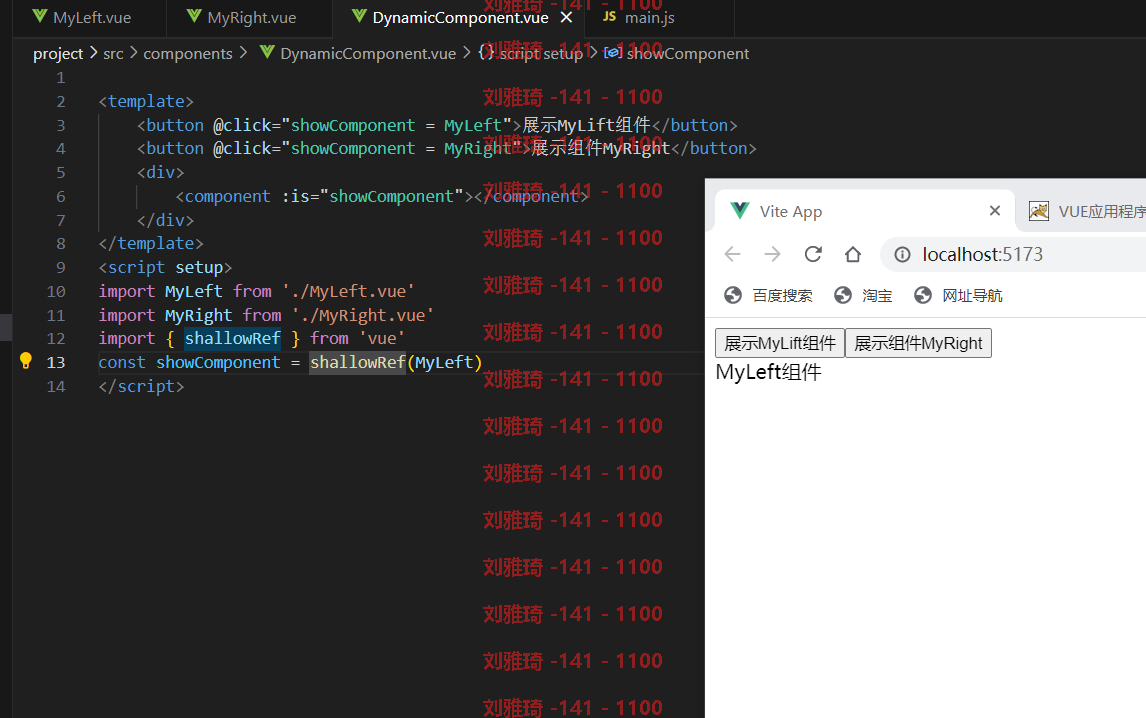Viewport: 1146px width, 718px height.
Task: Click the 展示组件MyRight button in browser
Action: click(x=918, y=343)
